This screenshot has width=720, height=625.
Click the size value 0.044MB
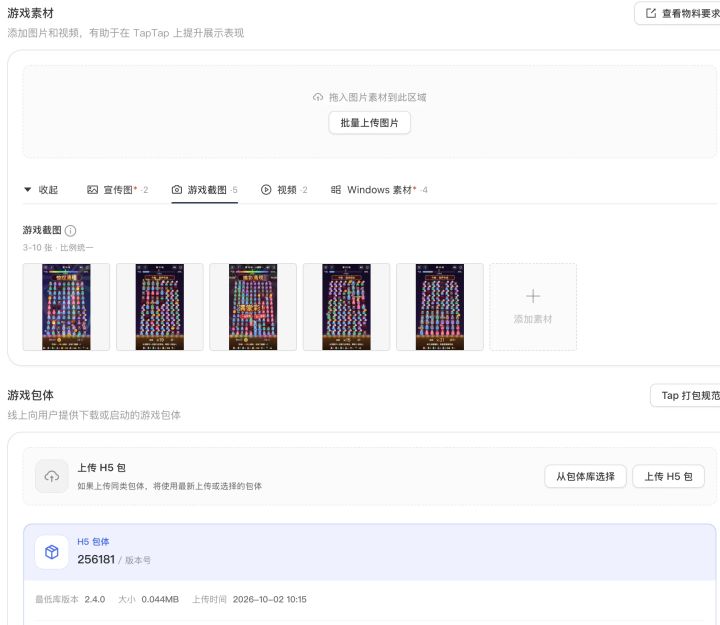pos(160,599)
